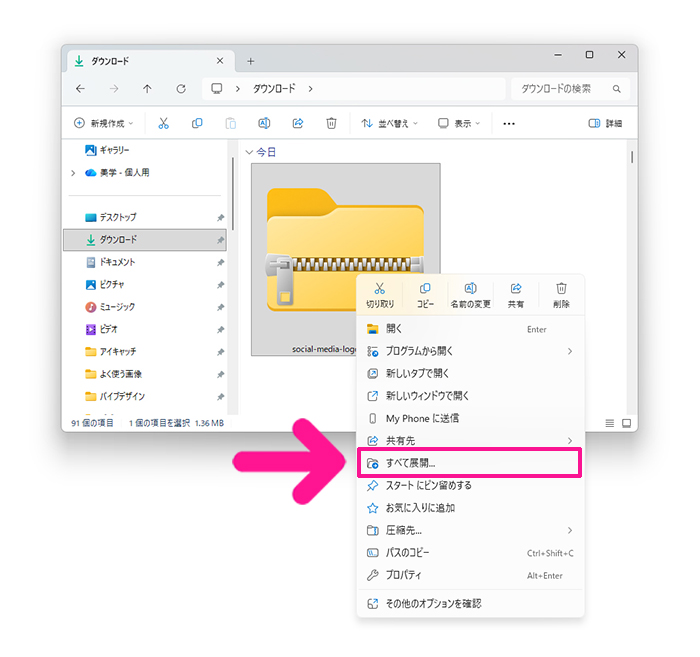Screen dimensions: 700x657
Task: Switch to large thumbnails view in status bar
Action: (x=626, y=423)
